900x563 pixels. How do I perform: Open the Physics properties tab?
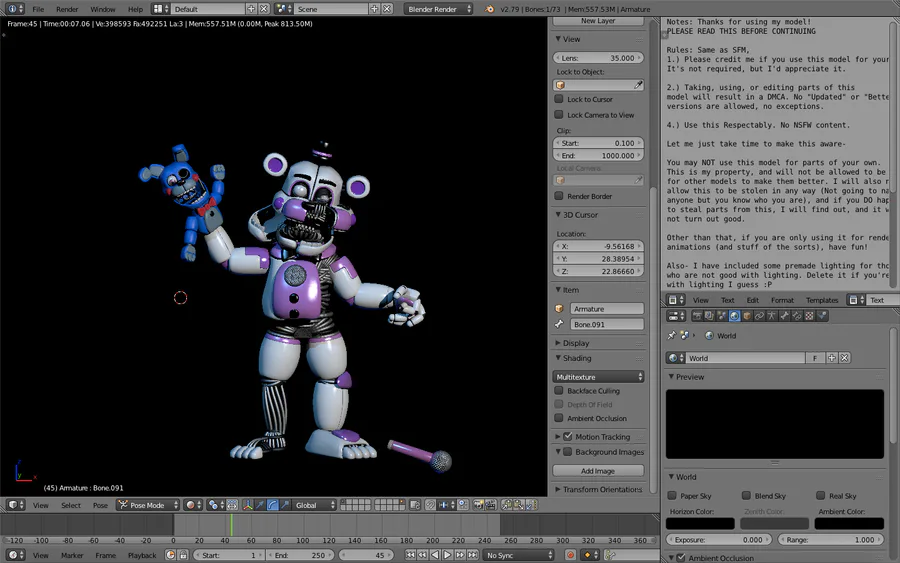click(822, 316)
